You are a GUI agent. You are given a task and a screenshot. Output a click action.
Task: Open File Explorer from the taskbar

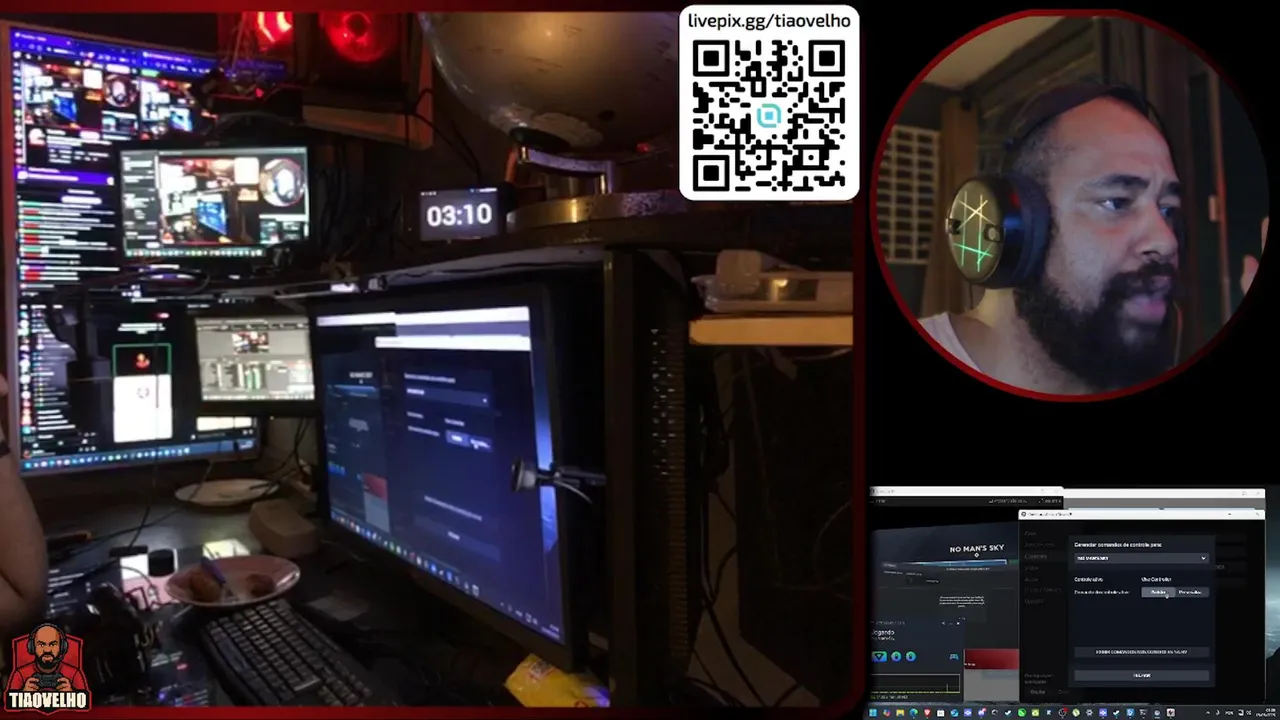point(900,713)
